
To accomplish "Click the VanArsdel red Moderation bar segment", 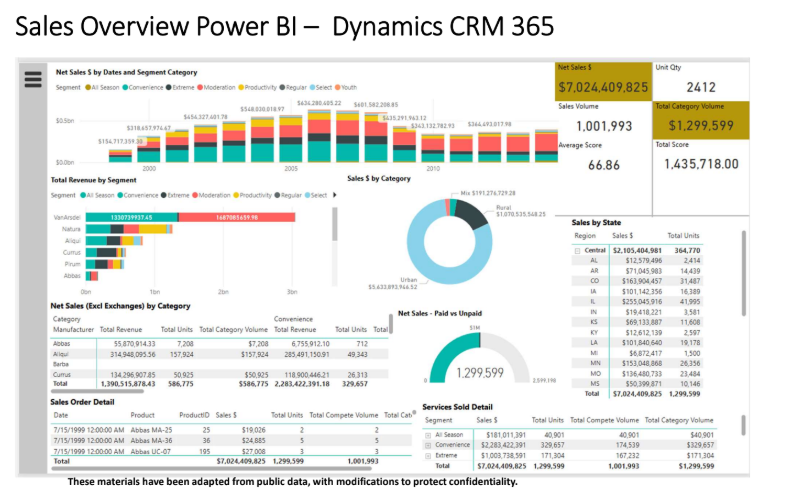I will 237,216.
